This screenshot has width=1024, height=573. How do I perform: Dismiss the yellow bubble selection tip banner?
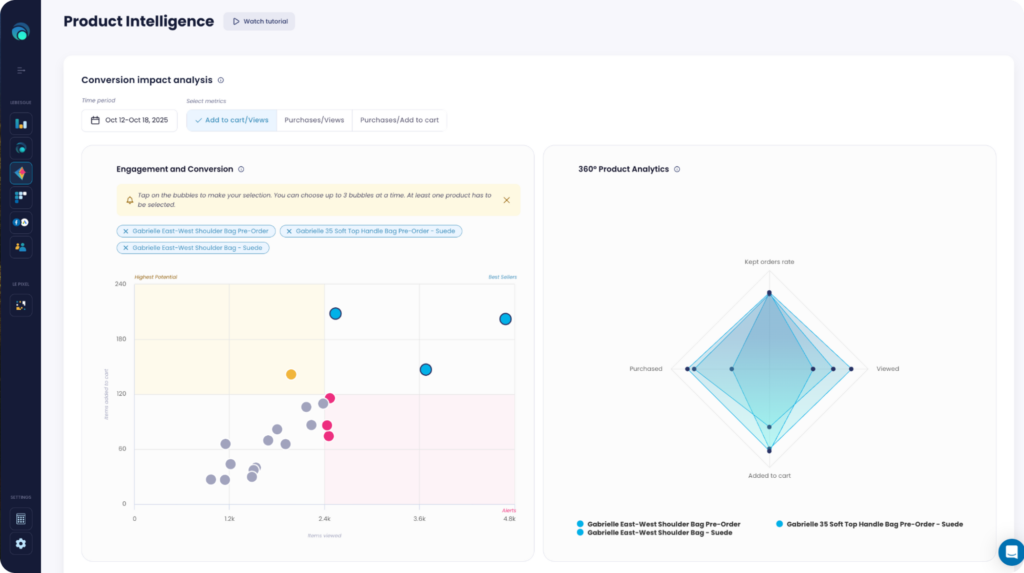pyautogui.click(x=506, y=200)
